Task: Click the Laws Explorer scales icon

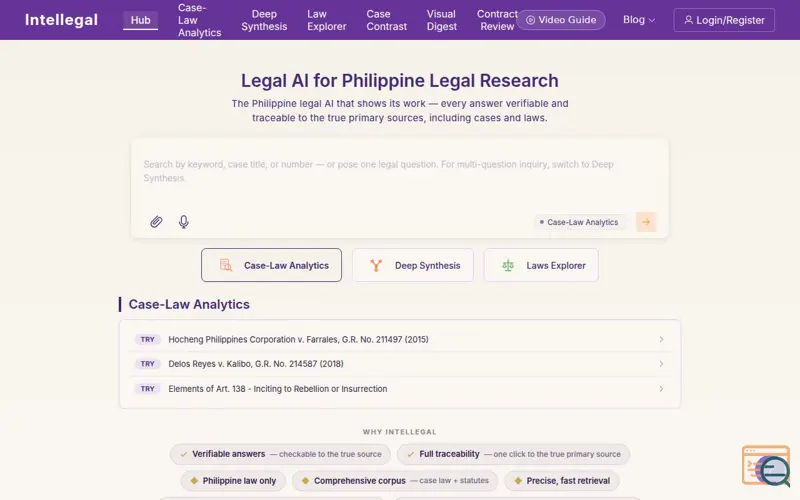Action: 508,265
